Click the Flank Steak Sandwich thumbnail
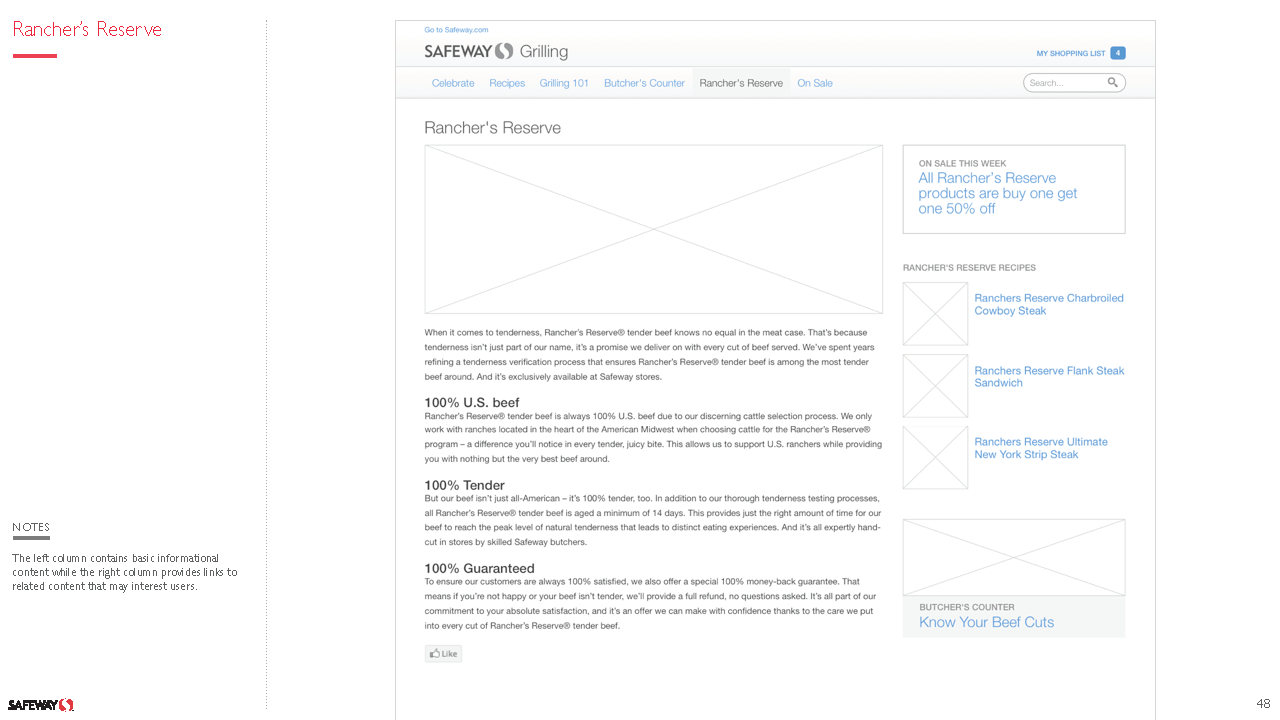The width and height of the screenshot is (1280, 720). (x=935, y=386)
